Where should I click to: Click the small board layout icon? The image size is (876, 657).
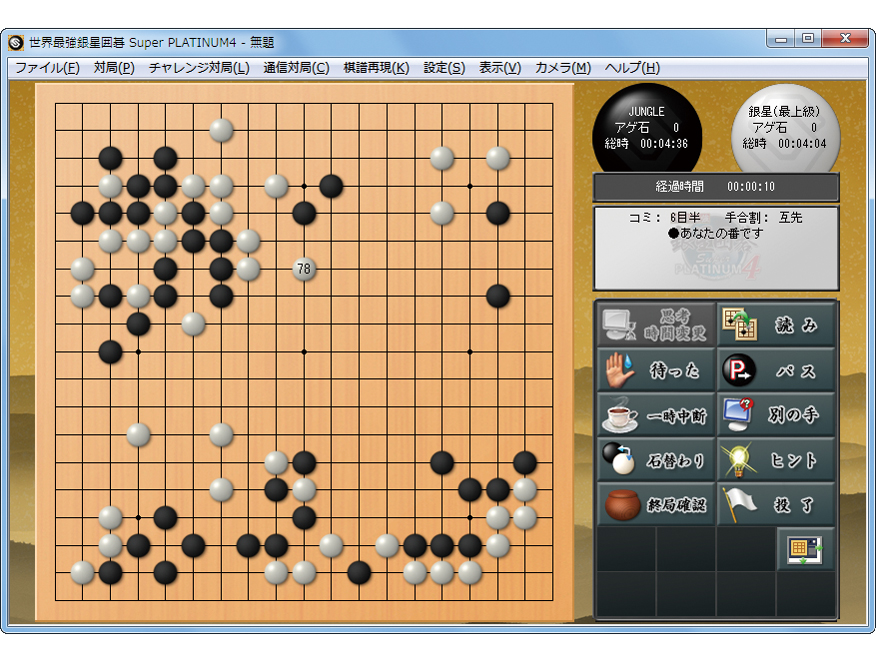pyautogui.click(x=805, y=549)
